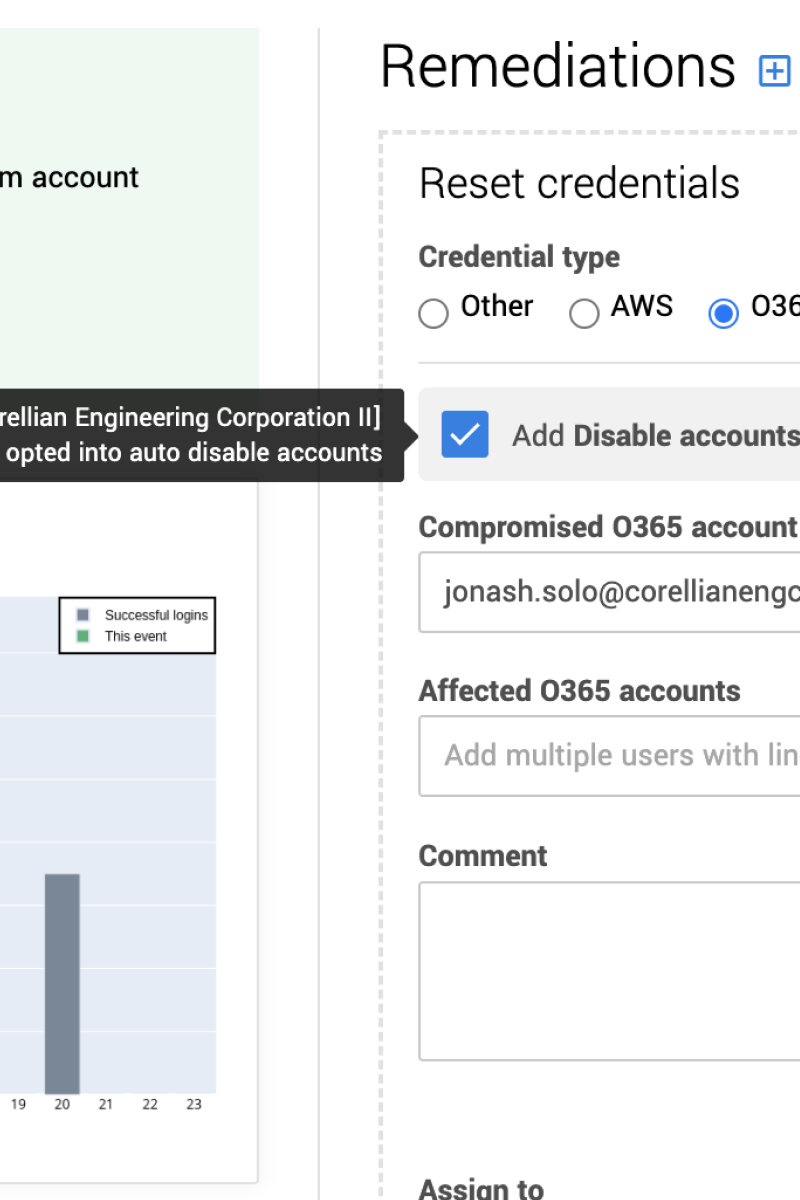Click the green This event legend swatch

83,636
